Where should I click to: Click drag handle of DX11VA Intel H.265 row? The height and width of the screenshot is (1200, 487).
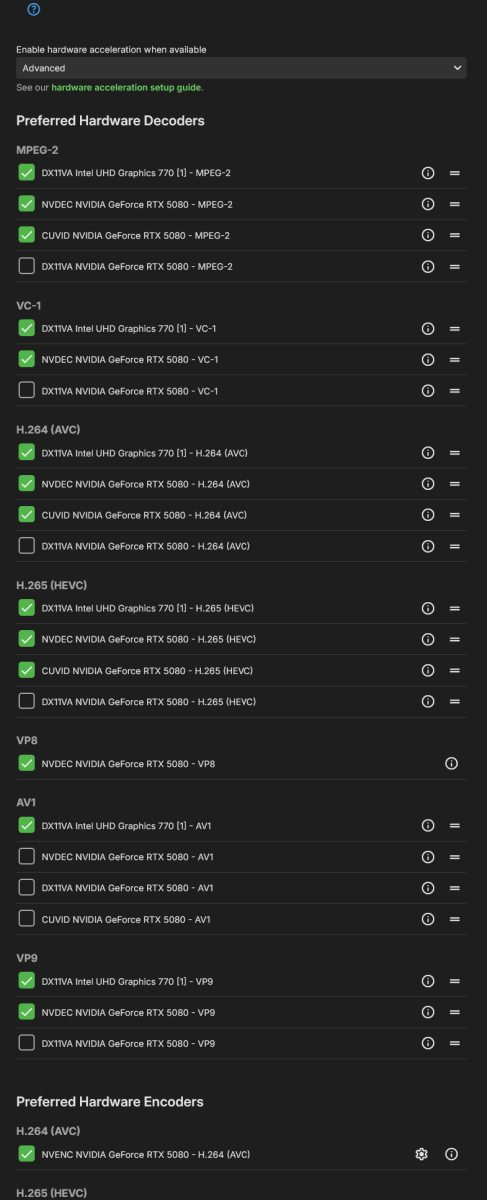(454, 608)
